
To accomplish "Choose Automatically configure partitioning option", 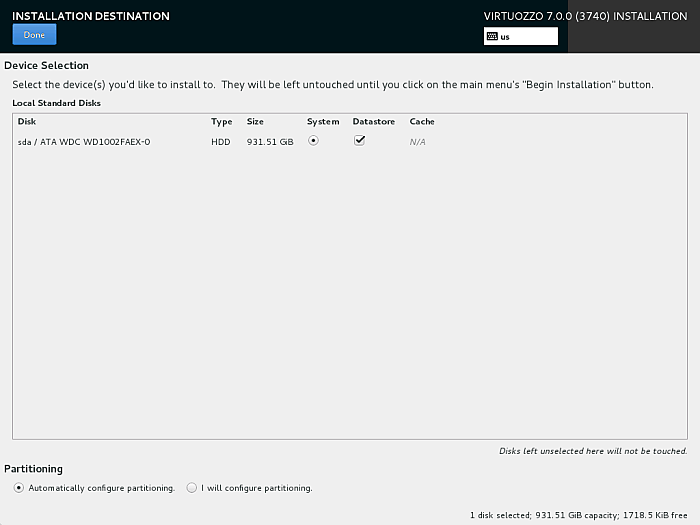I will click(19, 488).
